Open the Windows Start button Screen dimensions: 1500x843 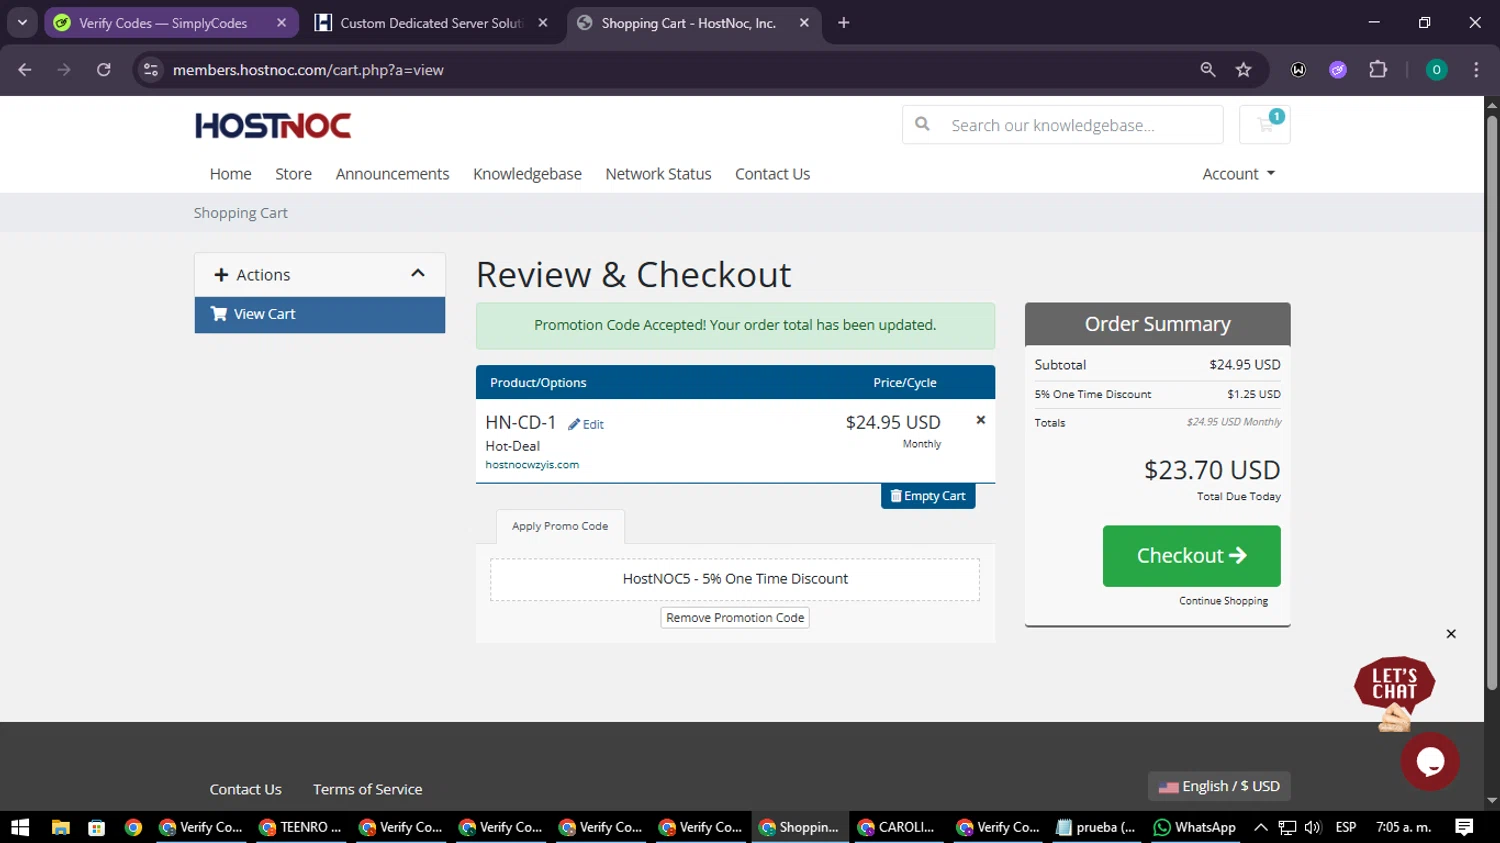point(20,827)
